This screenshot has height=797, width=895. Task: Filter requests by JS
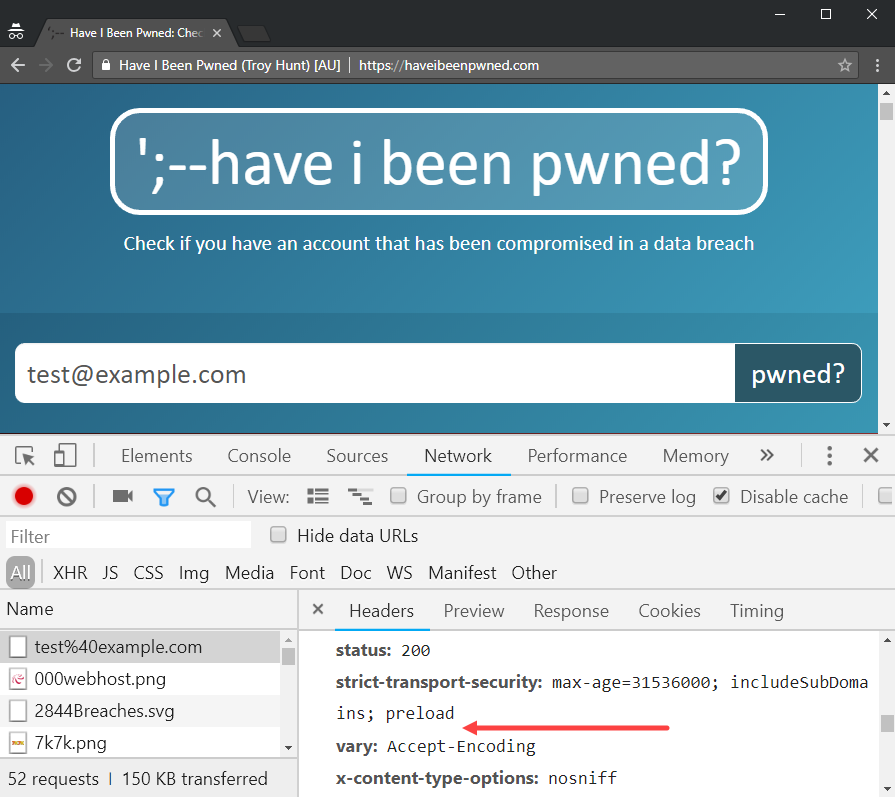[x=110, y=573]
